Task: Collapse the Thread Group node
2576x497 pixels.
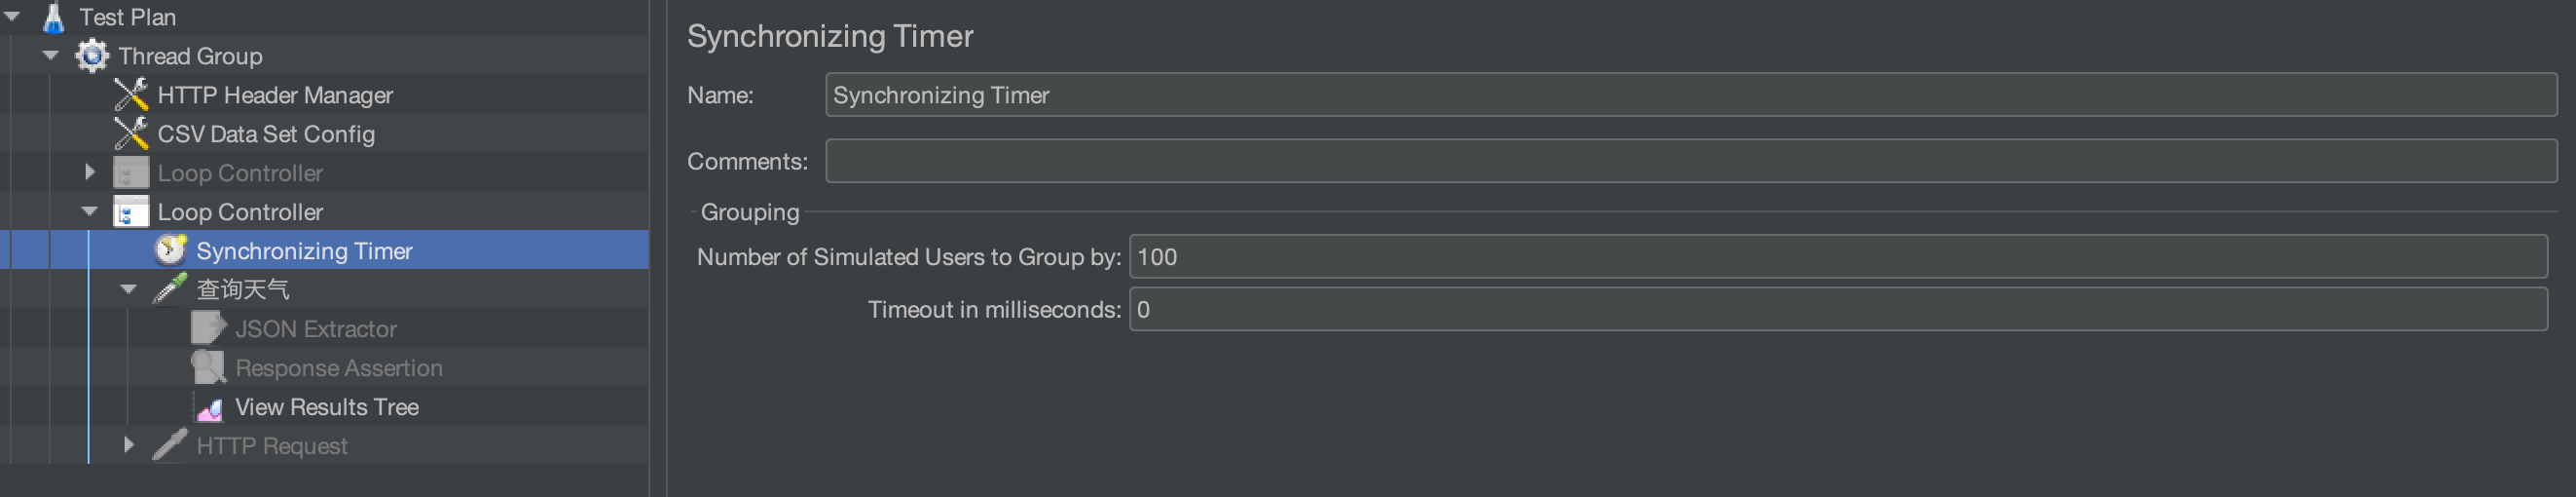Action: pyautogui.click(x=51, y=56)
